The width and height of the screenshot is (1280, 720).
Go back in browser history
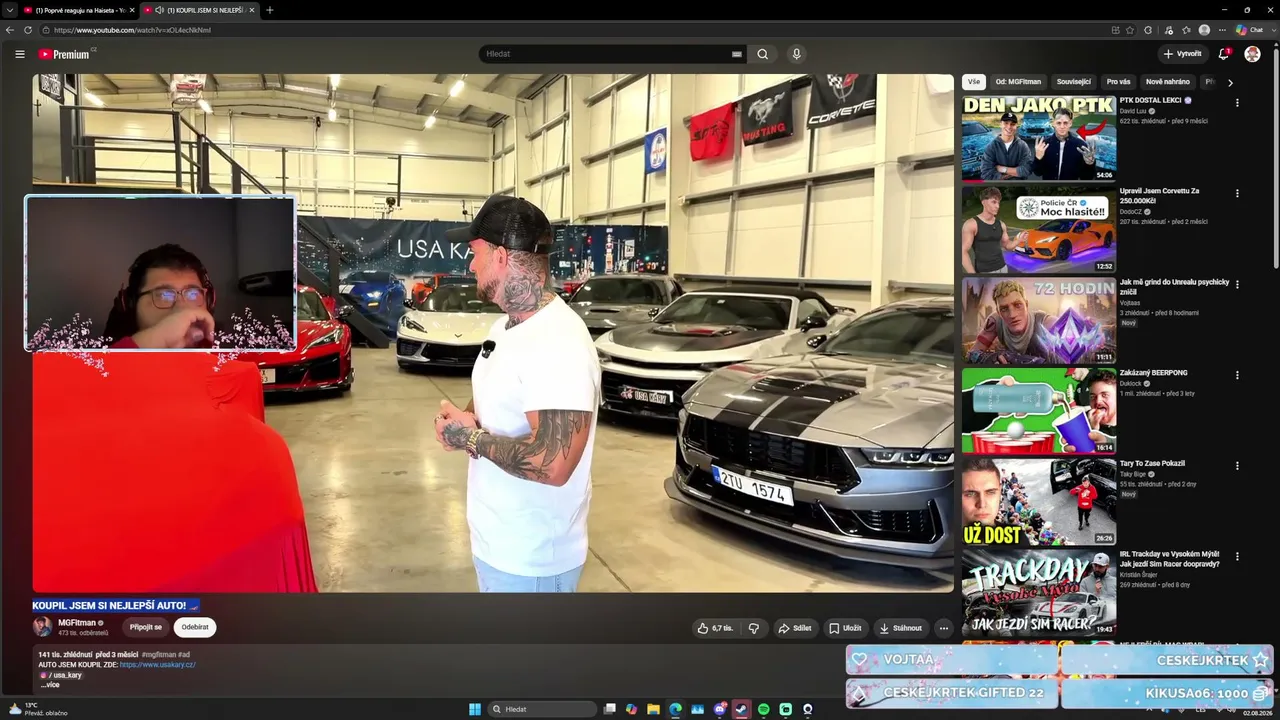click(x=10, y=30)
